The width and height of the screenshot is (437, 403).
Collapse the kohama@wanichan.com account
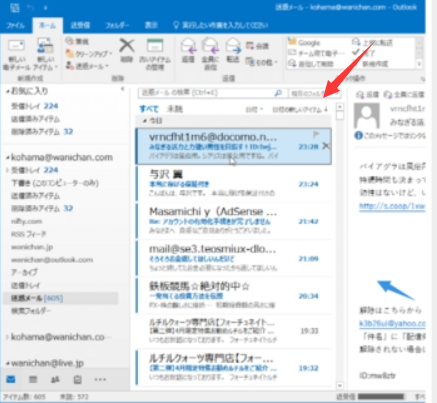7,157
